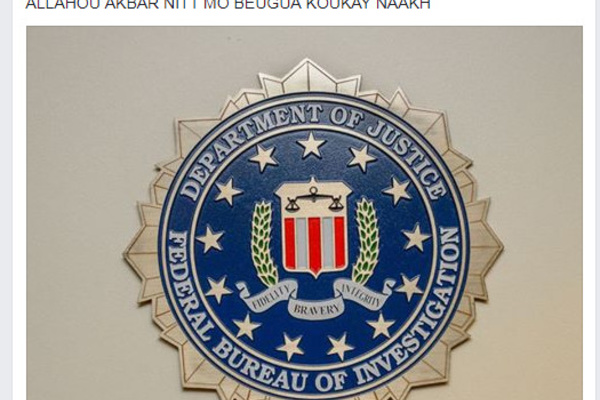
Task: Click the red and white striped shield
Action: click(314, 244)
